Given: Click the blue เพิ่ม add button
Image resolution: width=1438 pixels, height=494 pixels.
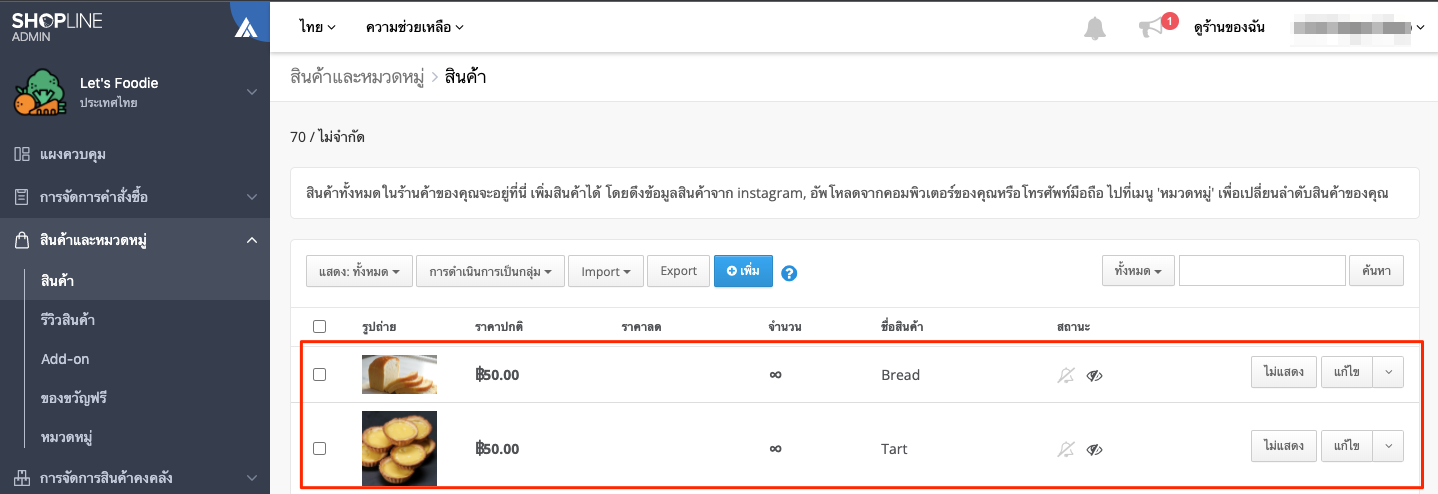Looking at the screenshot, I should point(743,271).
